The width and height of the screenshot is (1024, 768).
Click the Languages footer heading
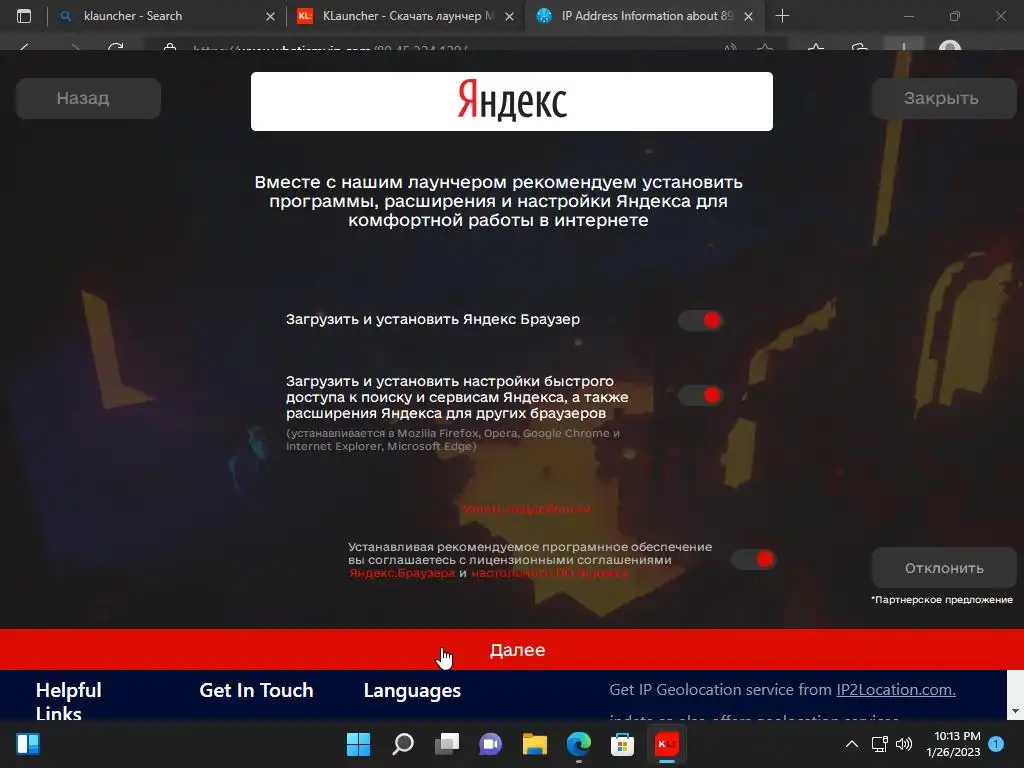click(412, 690)
